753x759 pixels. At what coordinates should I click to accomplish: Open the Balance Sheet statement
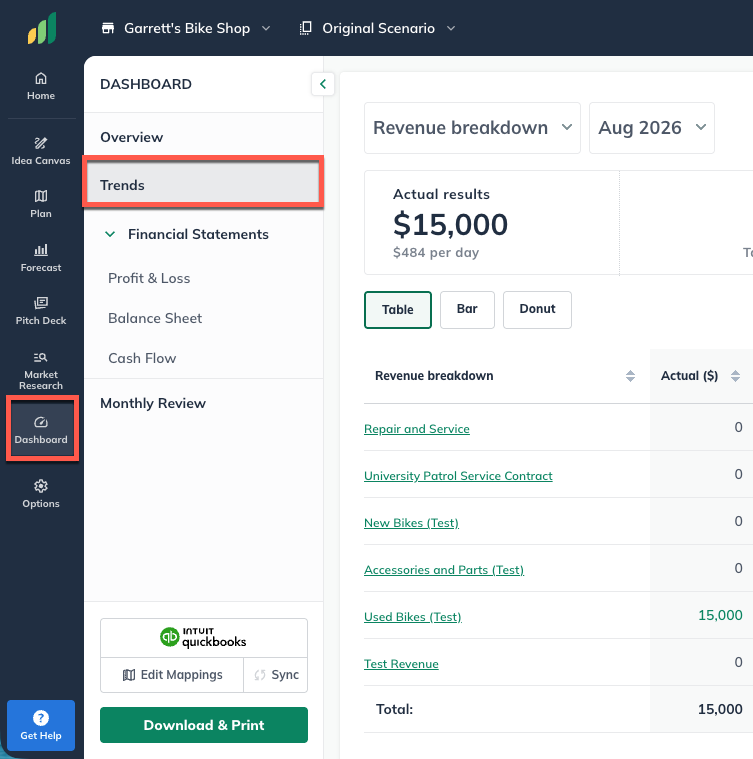[x=155, y=318]
